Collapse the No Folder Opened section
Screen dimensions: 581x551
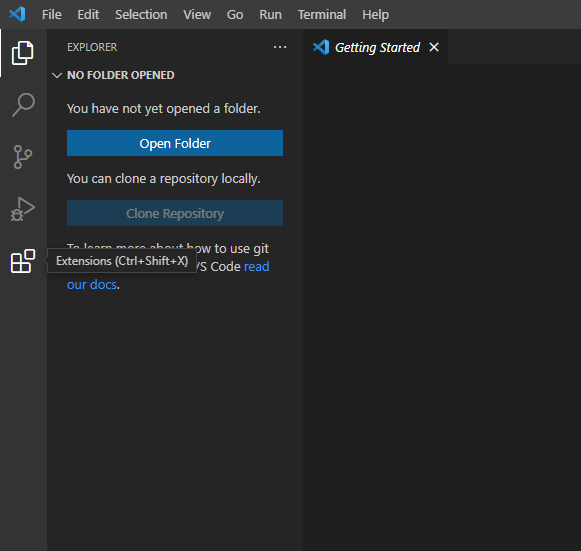[57, 75]
